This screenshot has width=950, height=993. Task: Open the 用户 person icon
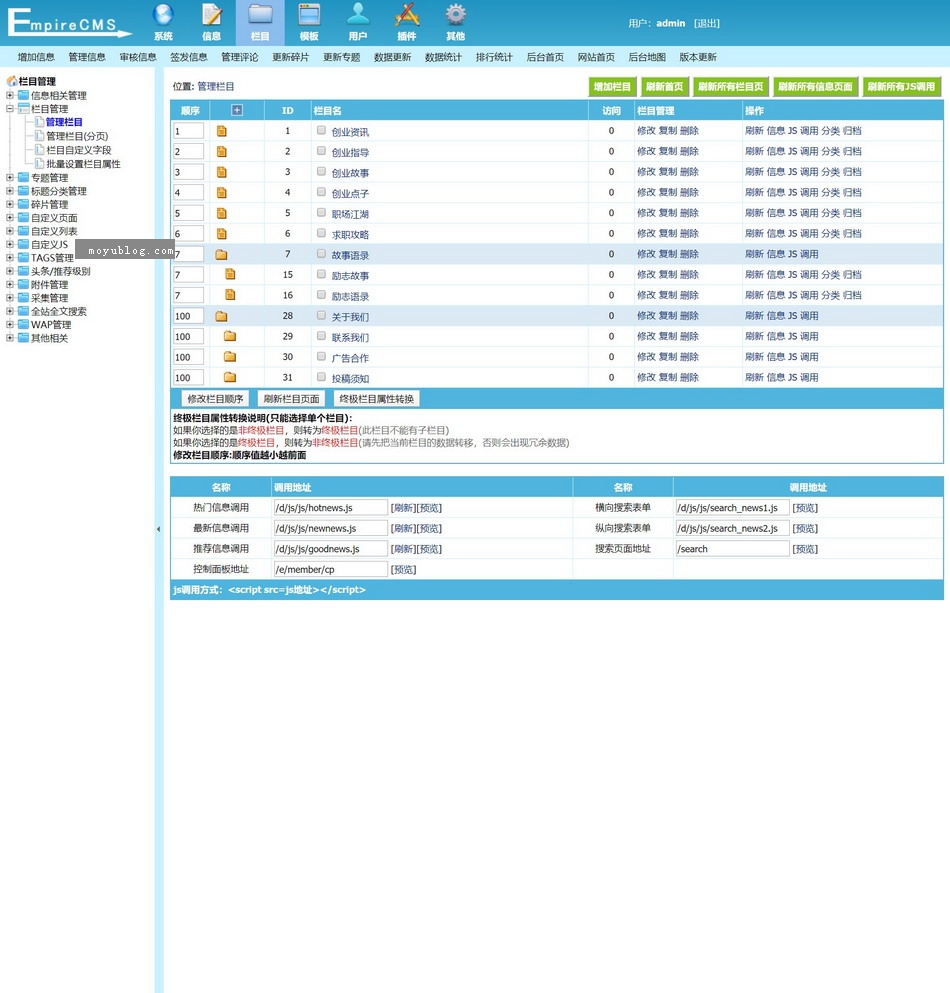pos(358,15)
